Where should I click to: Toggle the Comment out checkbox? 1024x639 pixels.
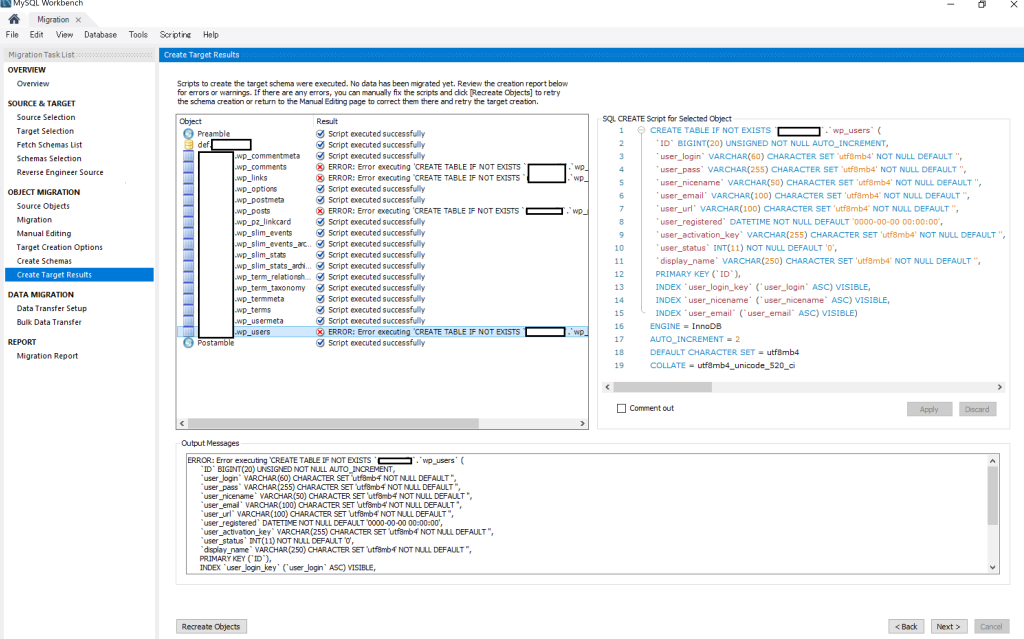pos(621,408)
